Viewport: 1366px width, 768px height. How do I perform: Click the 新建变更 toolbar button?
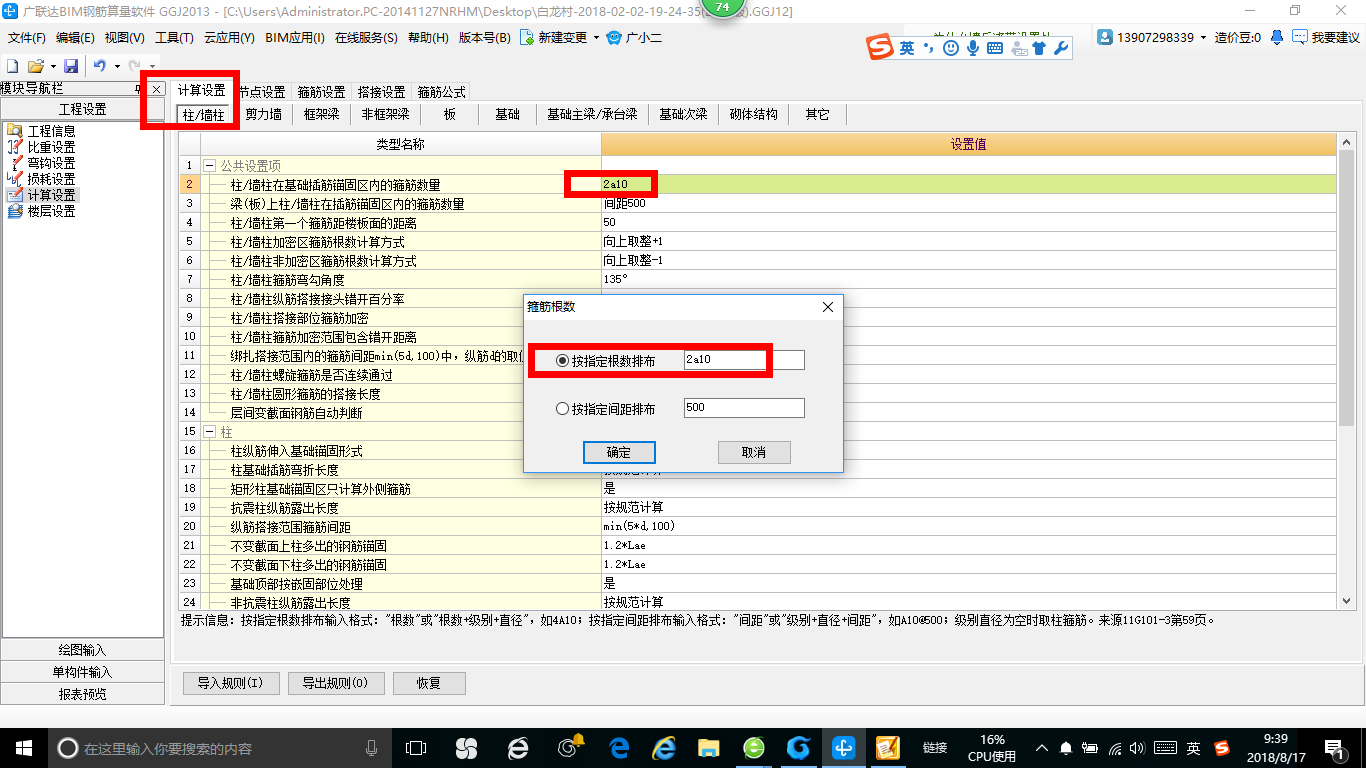tap(553, 38)
